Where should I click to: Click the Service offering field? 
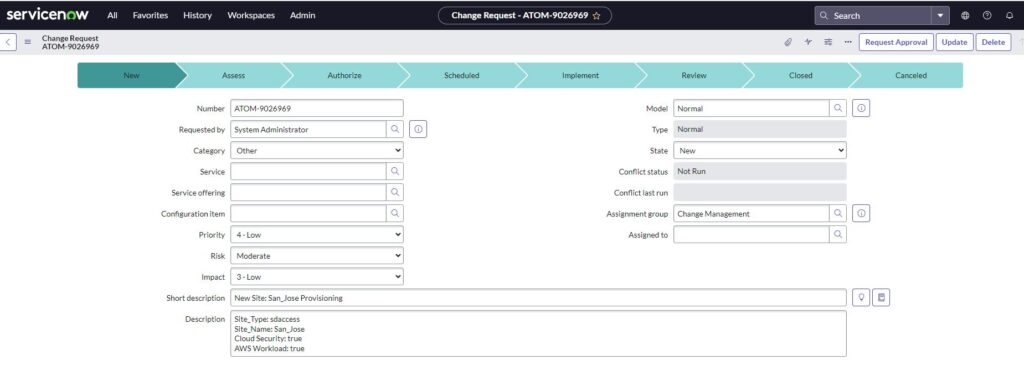[308, 193]
